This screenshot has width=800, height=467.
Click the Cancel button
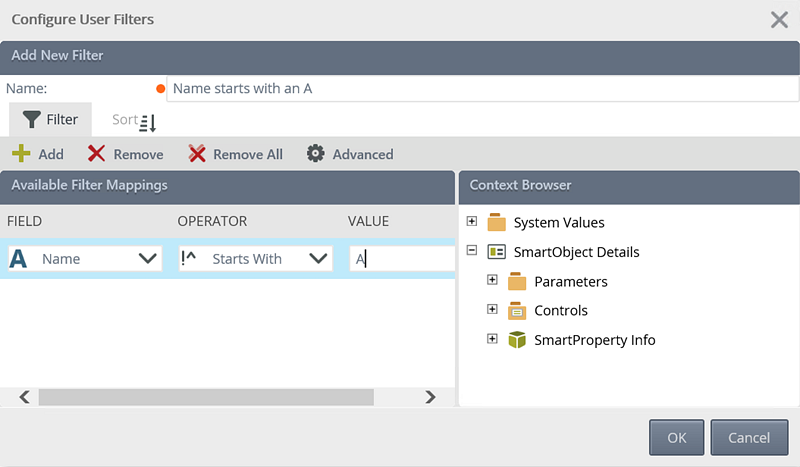(x=749, y=437)
